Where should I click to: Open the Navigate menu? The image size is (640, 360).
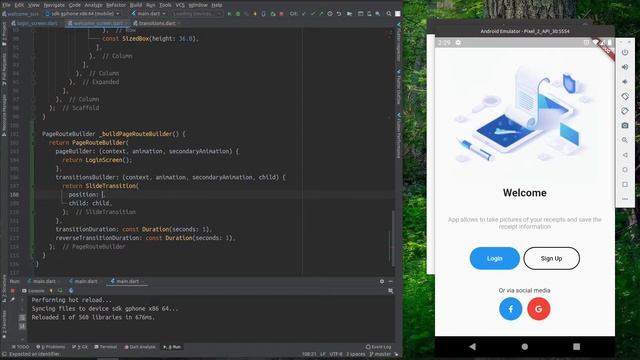tap(54, 5)
